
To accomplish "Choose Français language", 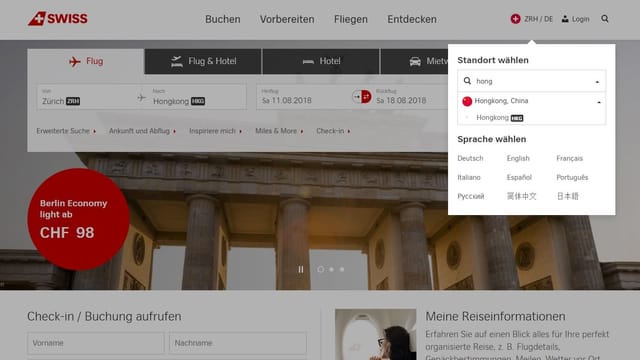I will (x=569, y=158).
